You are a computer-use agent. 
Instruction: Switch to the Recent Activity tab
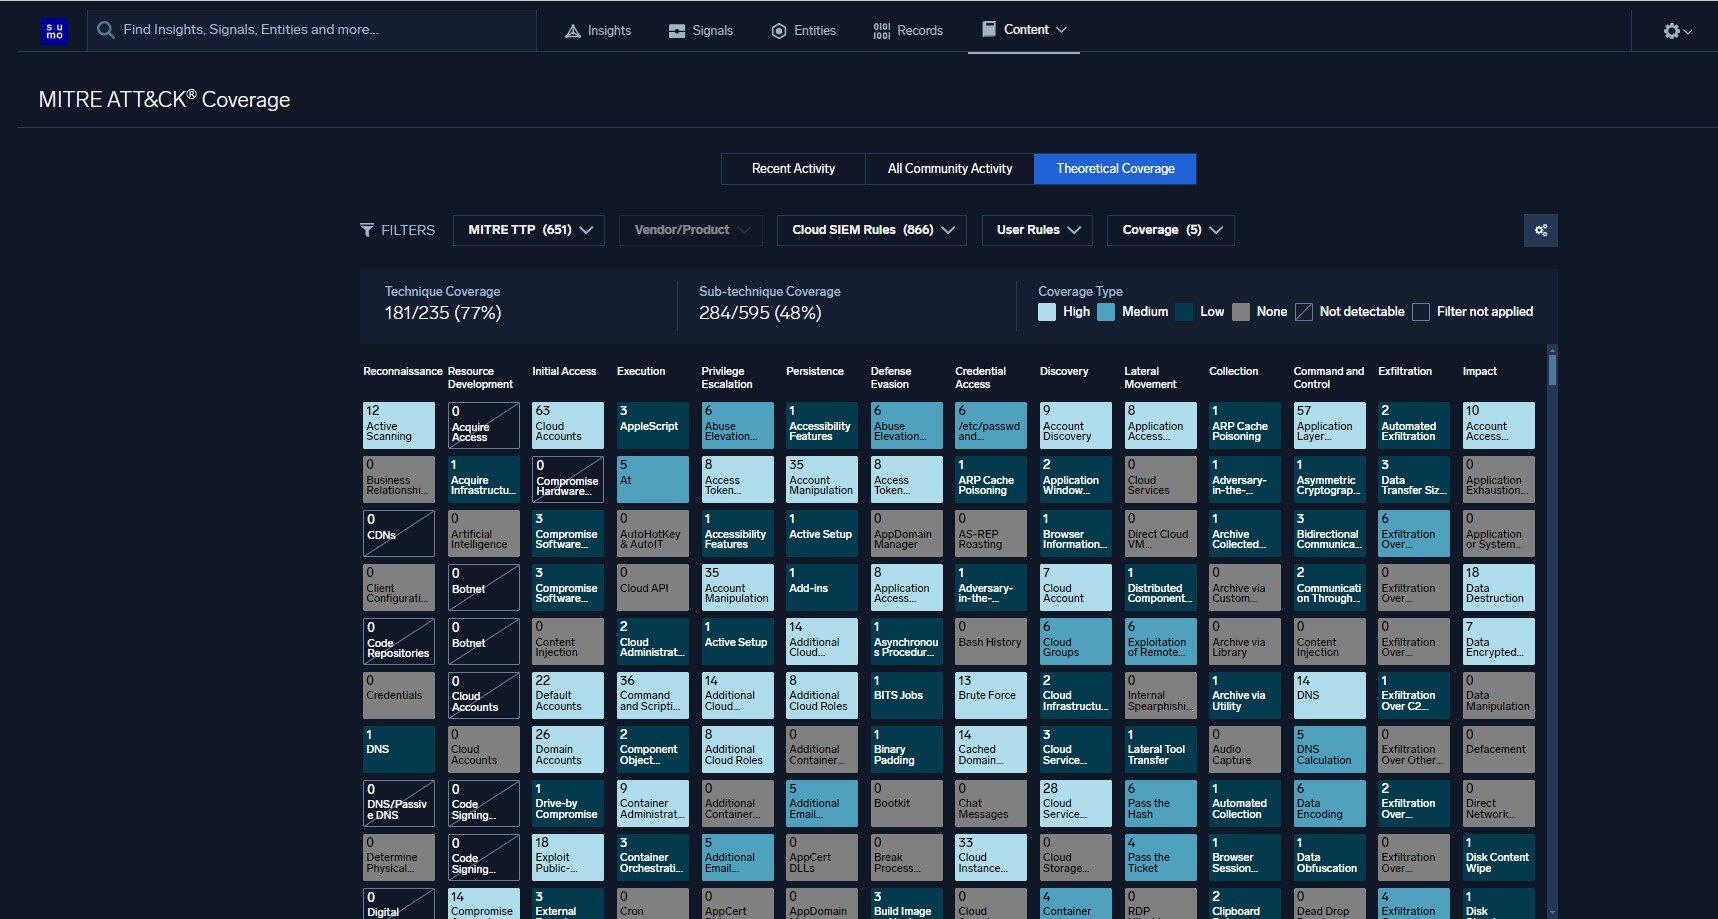tap(793, 168)
